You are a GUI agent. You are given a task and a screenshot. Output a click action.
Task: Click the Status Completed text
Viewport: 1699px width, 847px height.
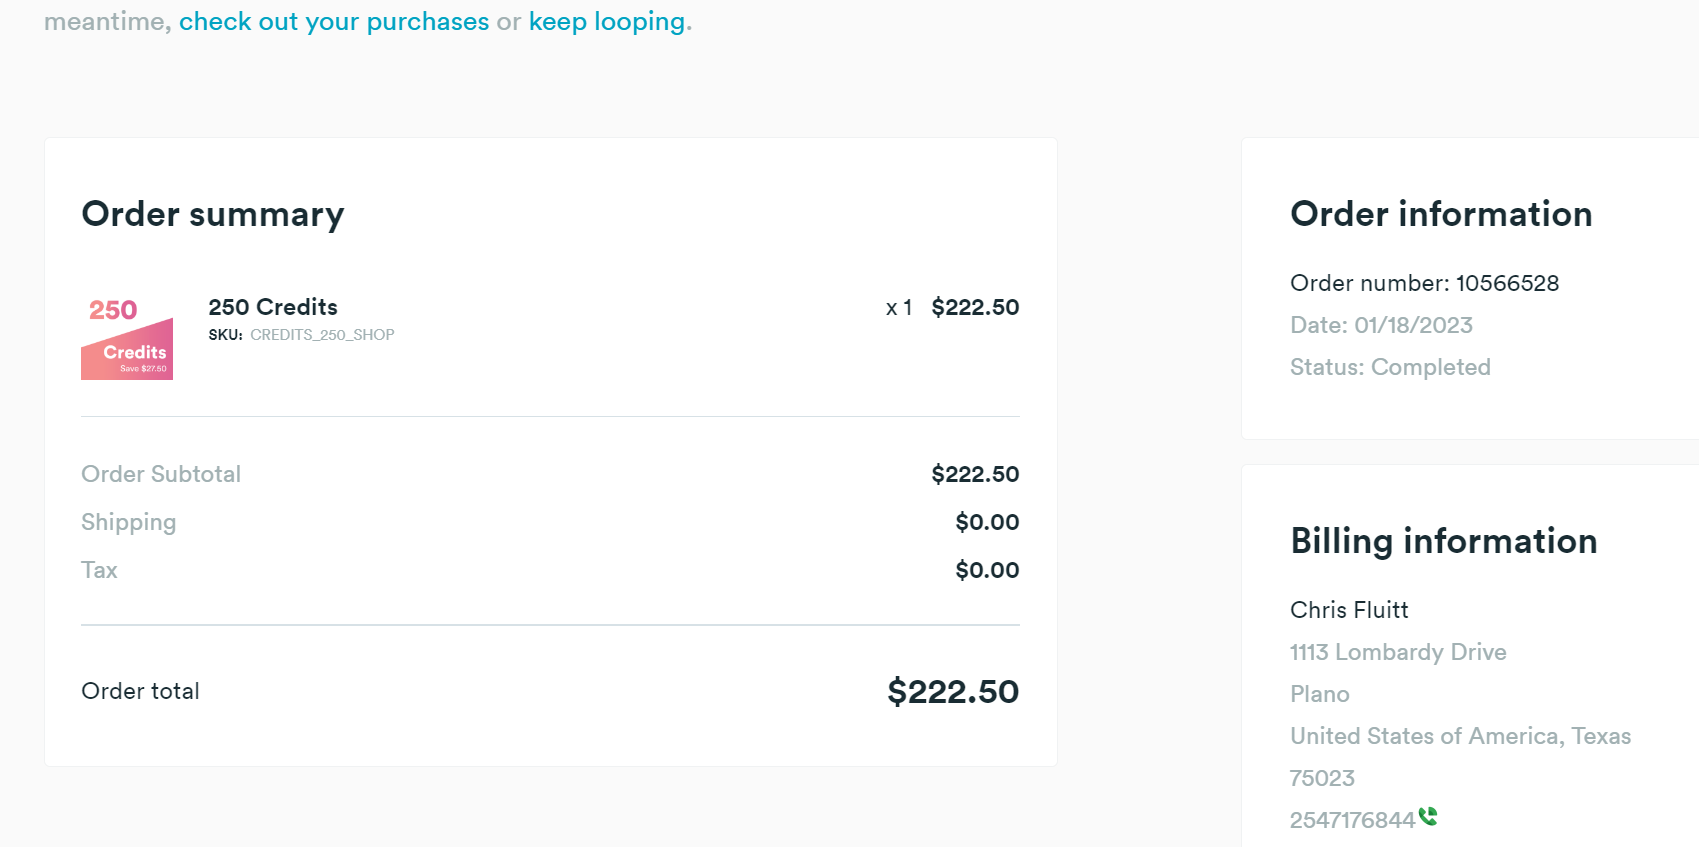(1390, 367)
